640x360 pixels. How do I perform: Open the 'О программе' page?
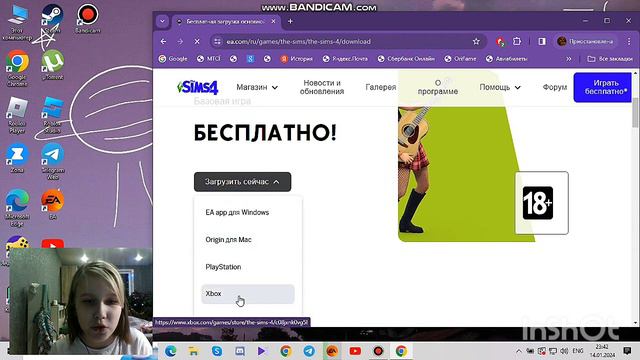point(438,87)
